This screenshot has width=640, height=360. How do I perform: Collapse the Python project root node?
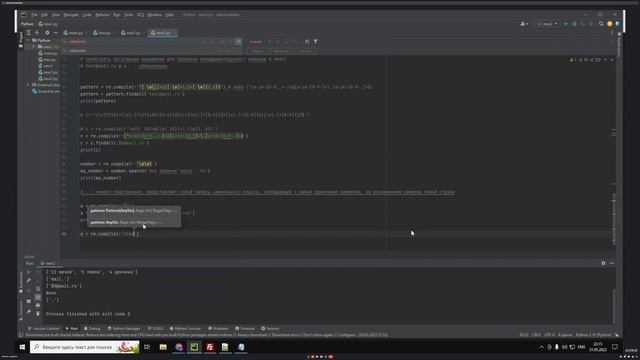coord(28,40)
